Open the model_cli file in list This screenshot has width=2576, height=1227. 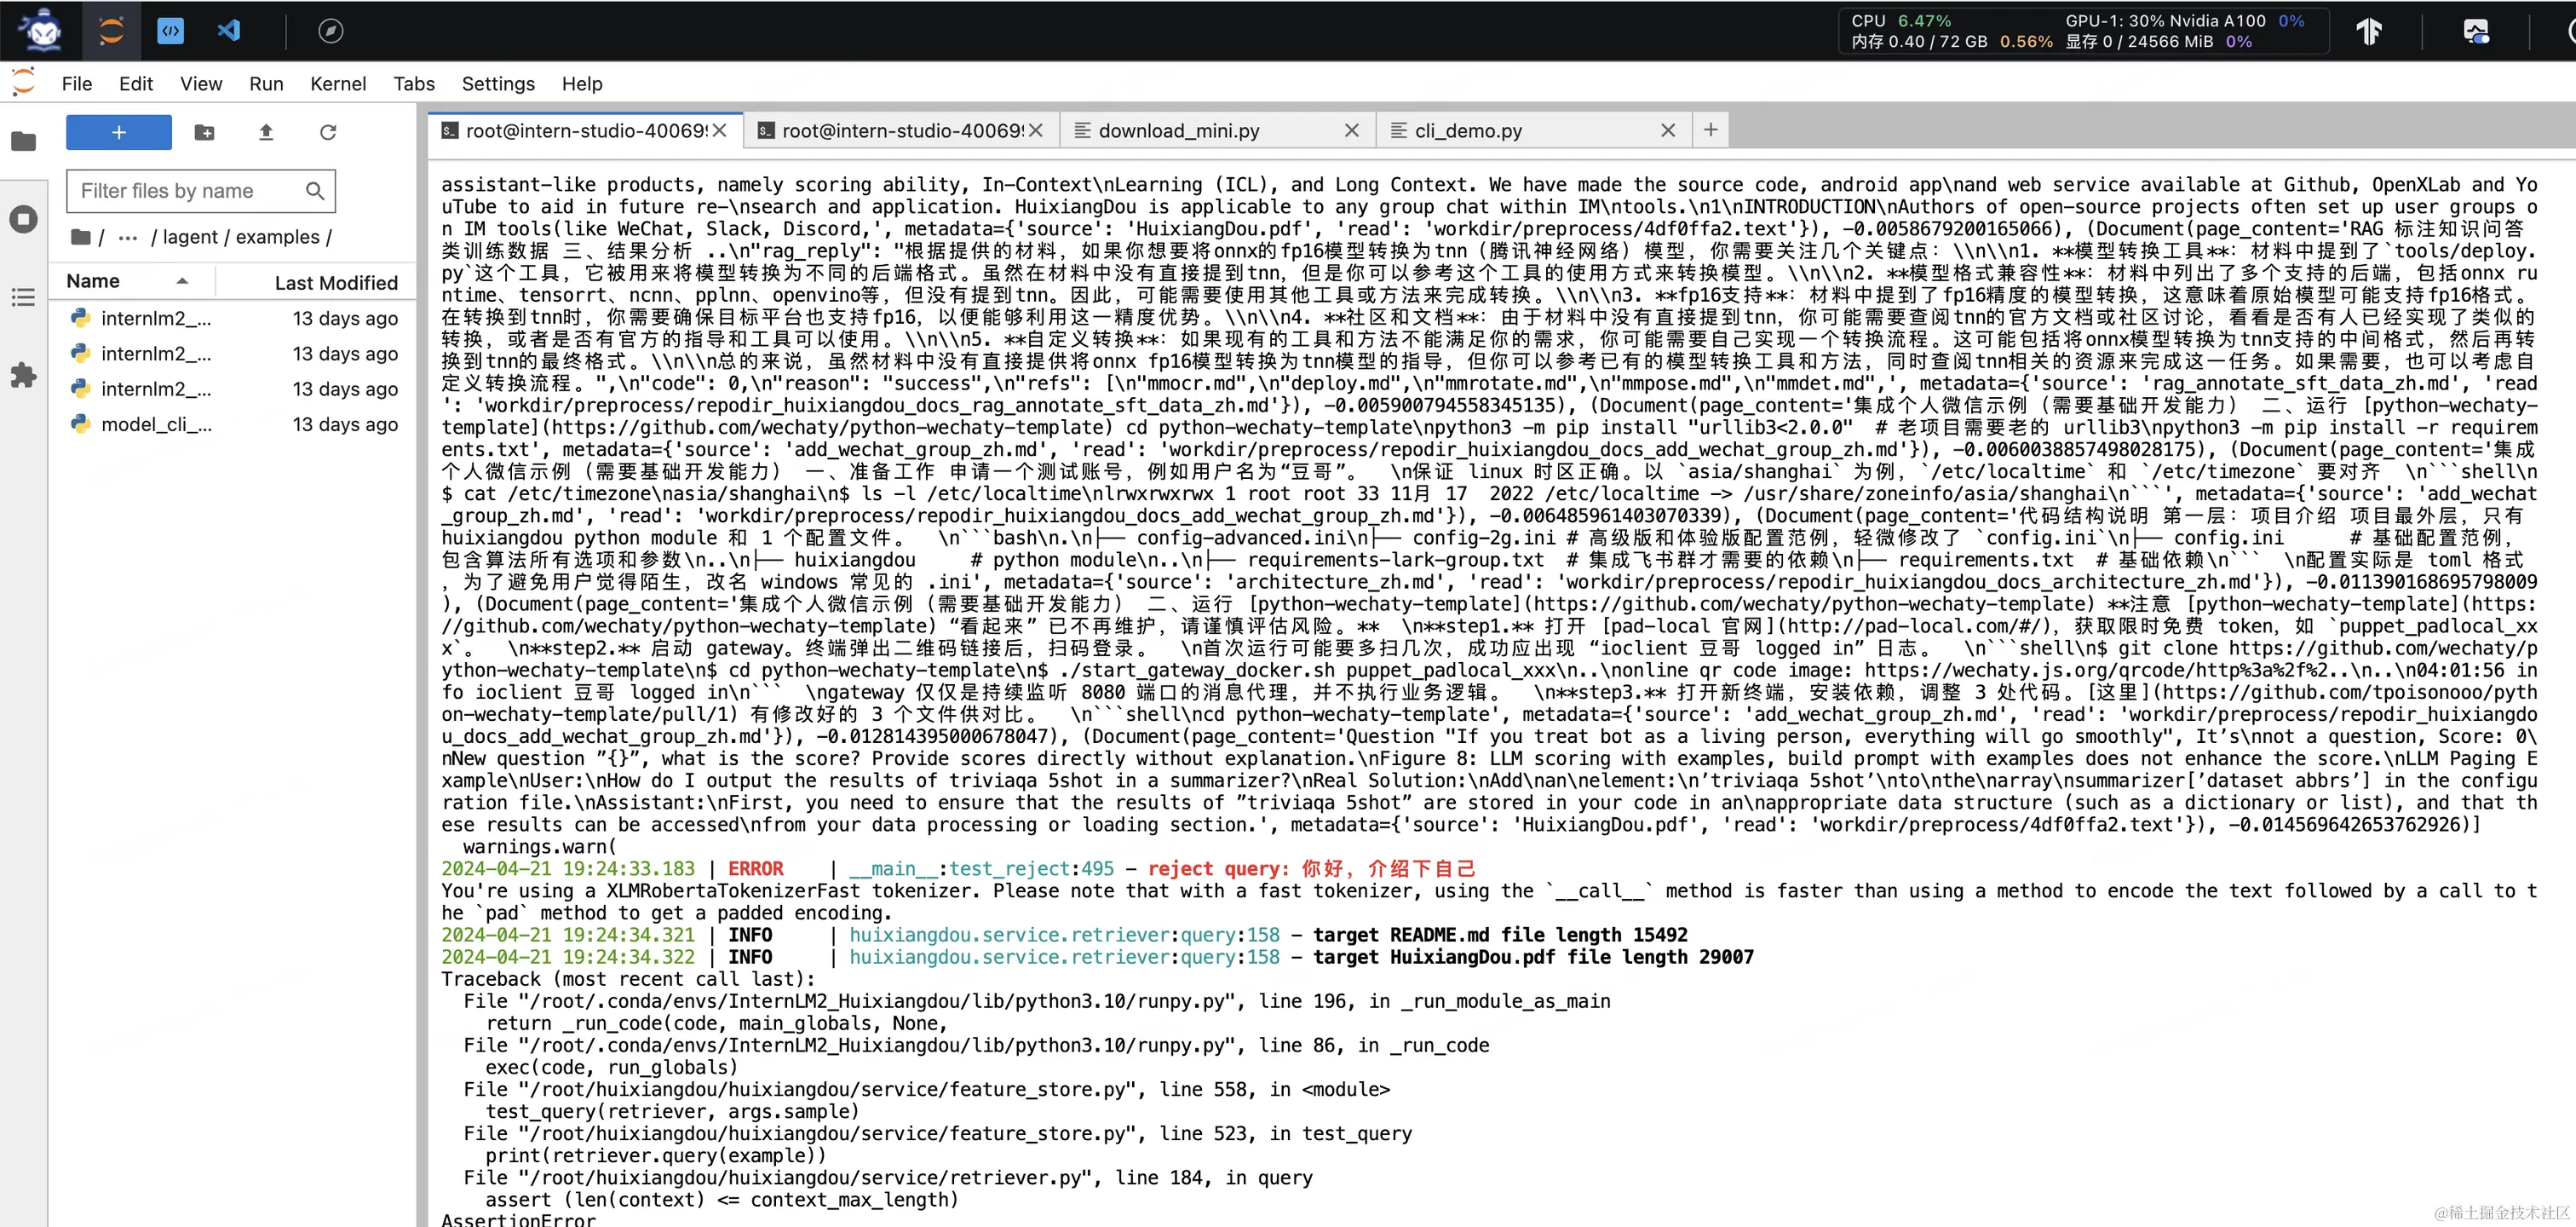click(156, 424)
